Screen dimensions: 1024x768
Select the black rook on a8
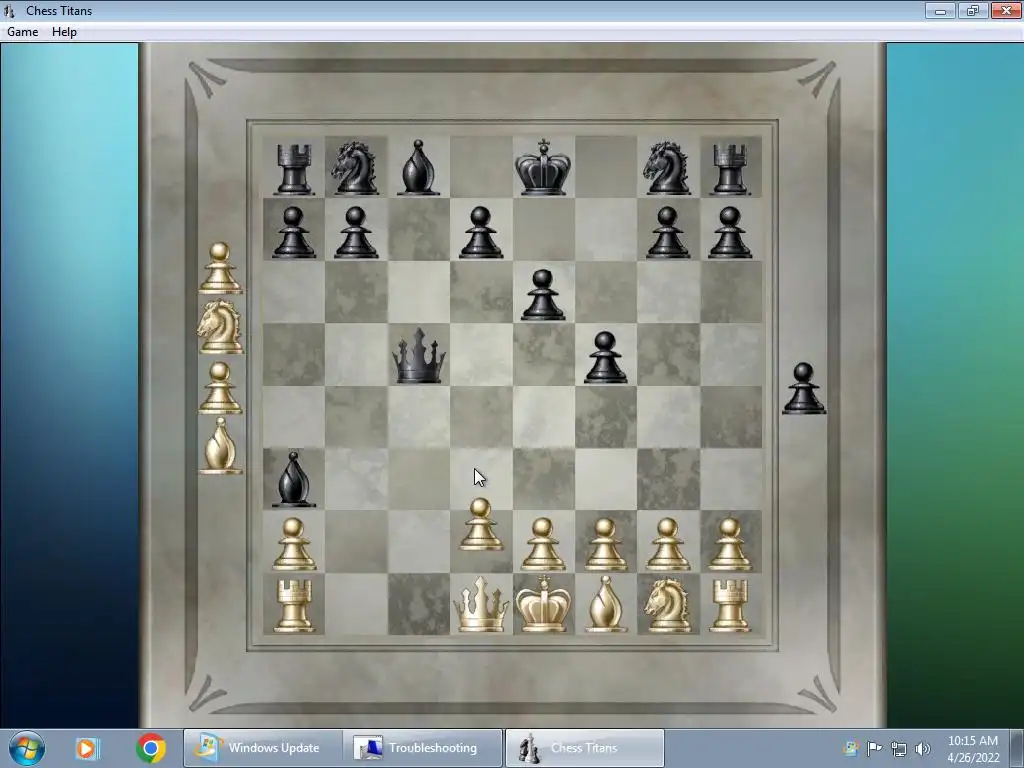293,169
